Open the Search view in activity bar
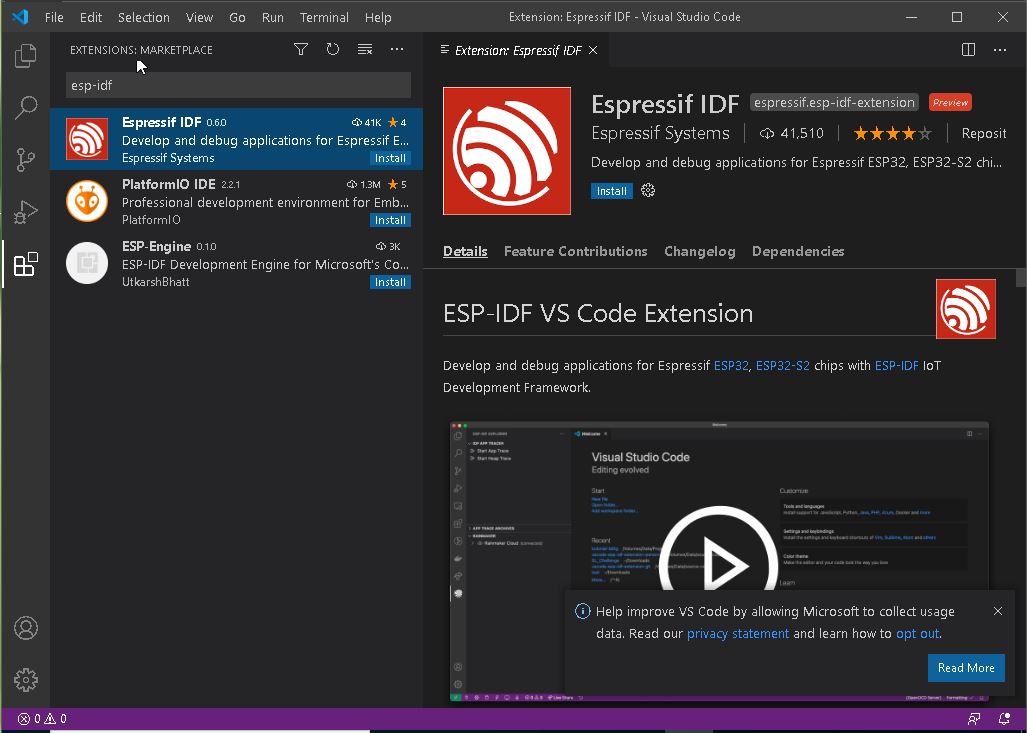 click(26, 107)
